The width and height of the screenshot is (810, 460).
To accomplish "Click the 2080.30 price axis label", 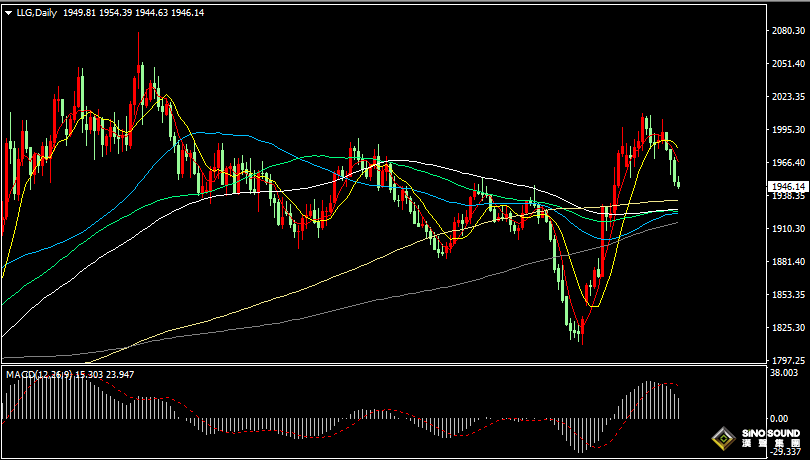I will coord(788,31).
